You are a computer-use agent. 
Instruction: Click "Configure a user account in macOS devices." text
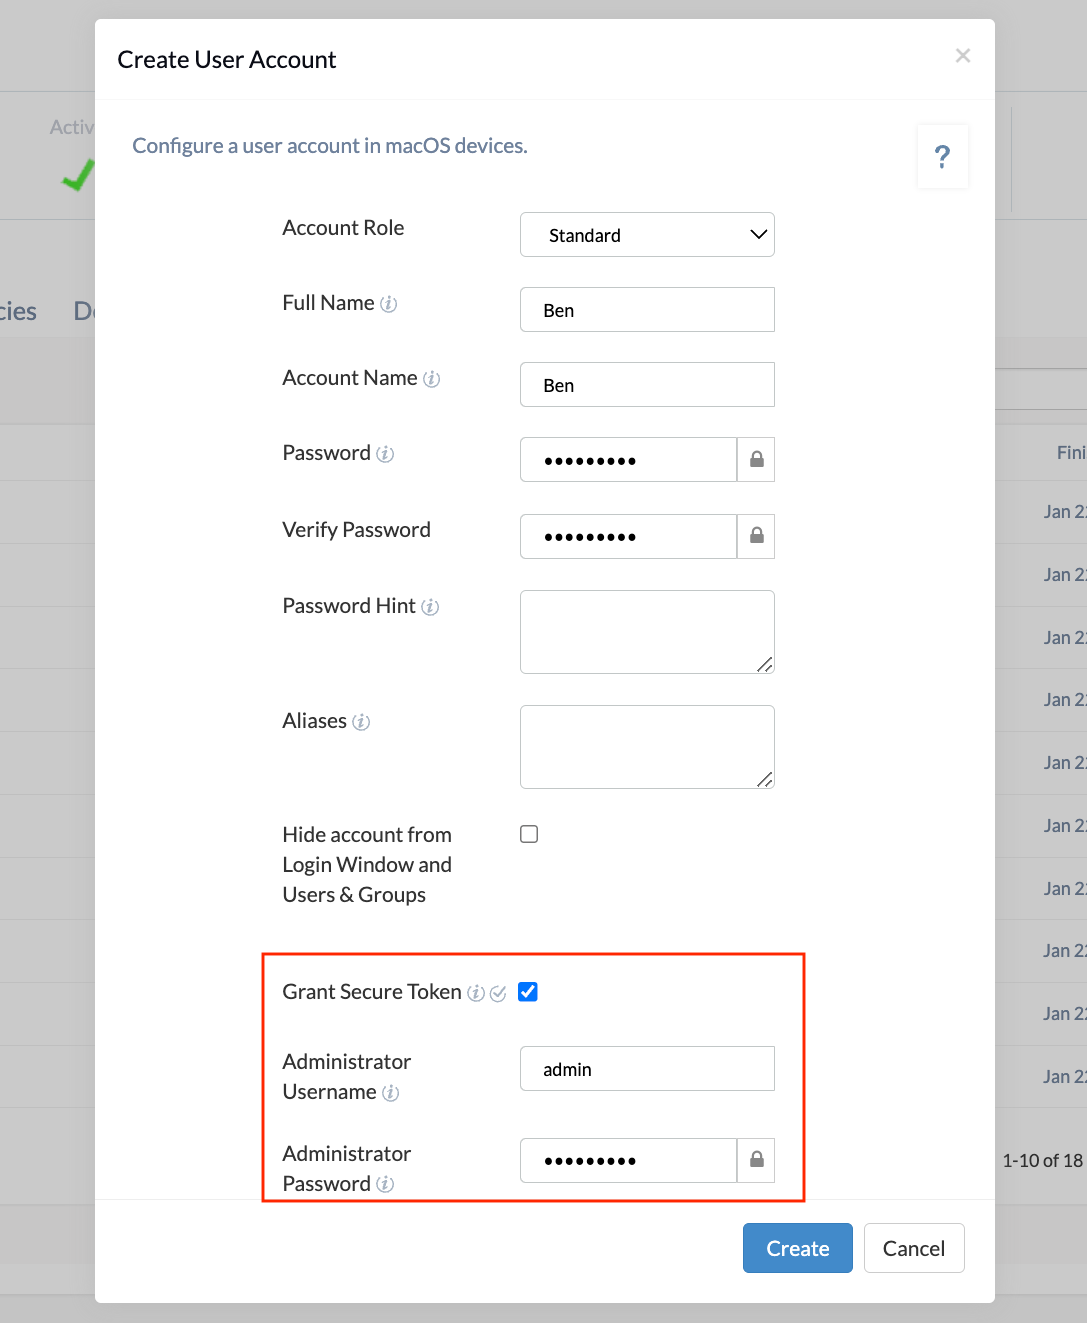click(x=330, y=146)
